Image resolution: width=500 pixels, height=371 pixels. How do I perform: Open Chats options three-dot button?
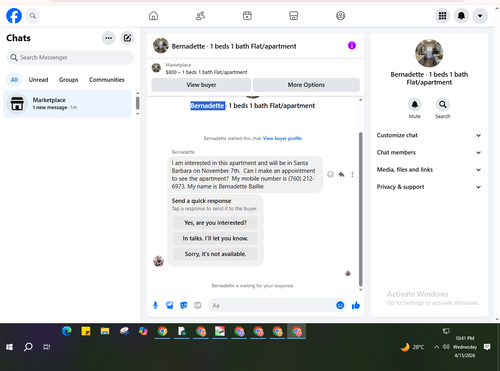coord(108,38)
